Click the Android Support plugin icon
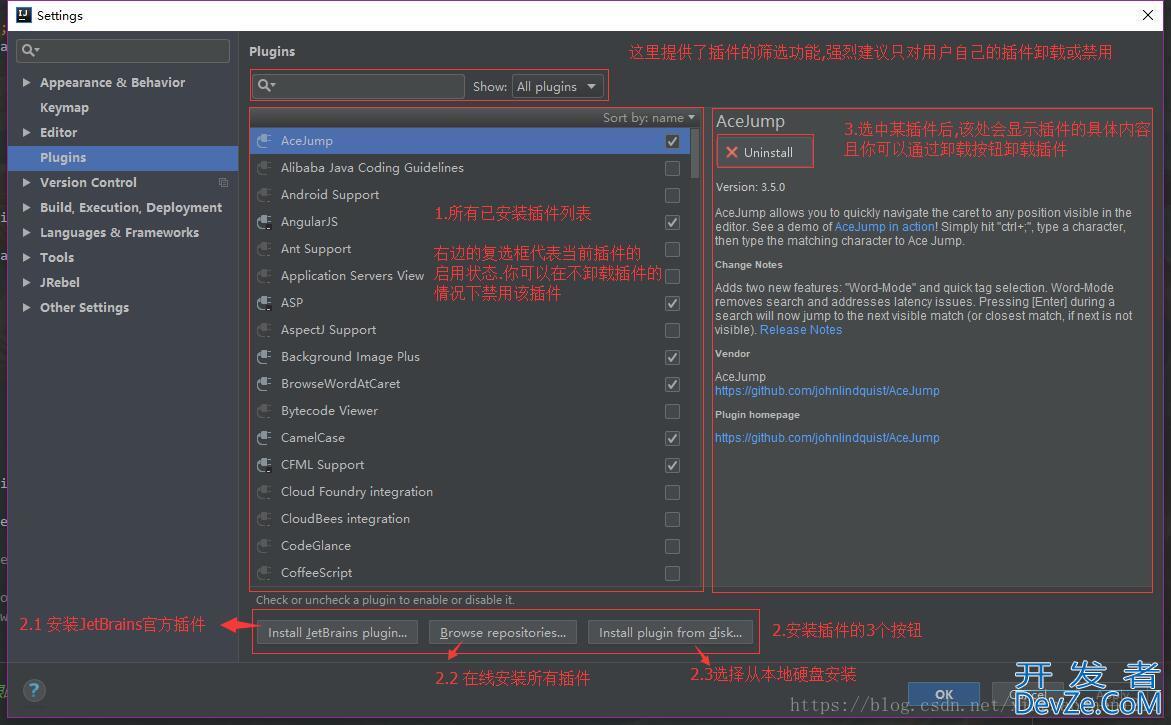 tap(264, 195)
